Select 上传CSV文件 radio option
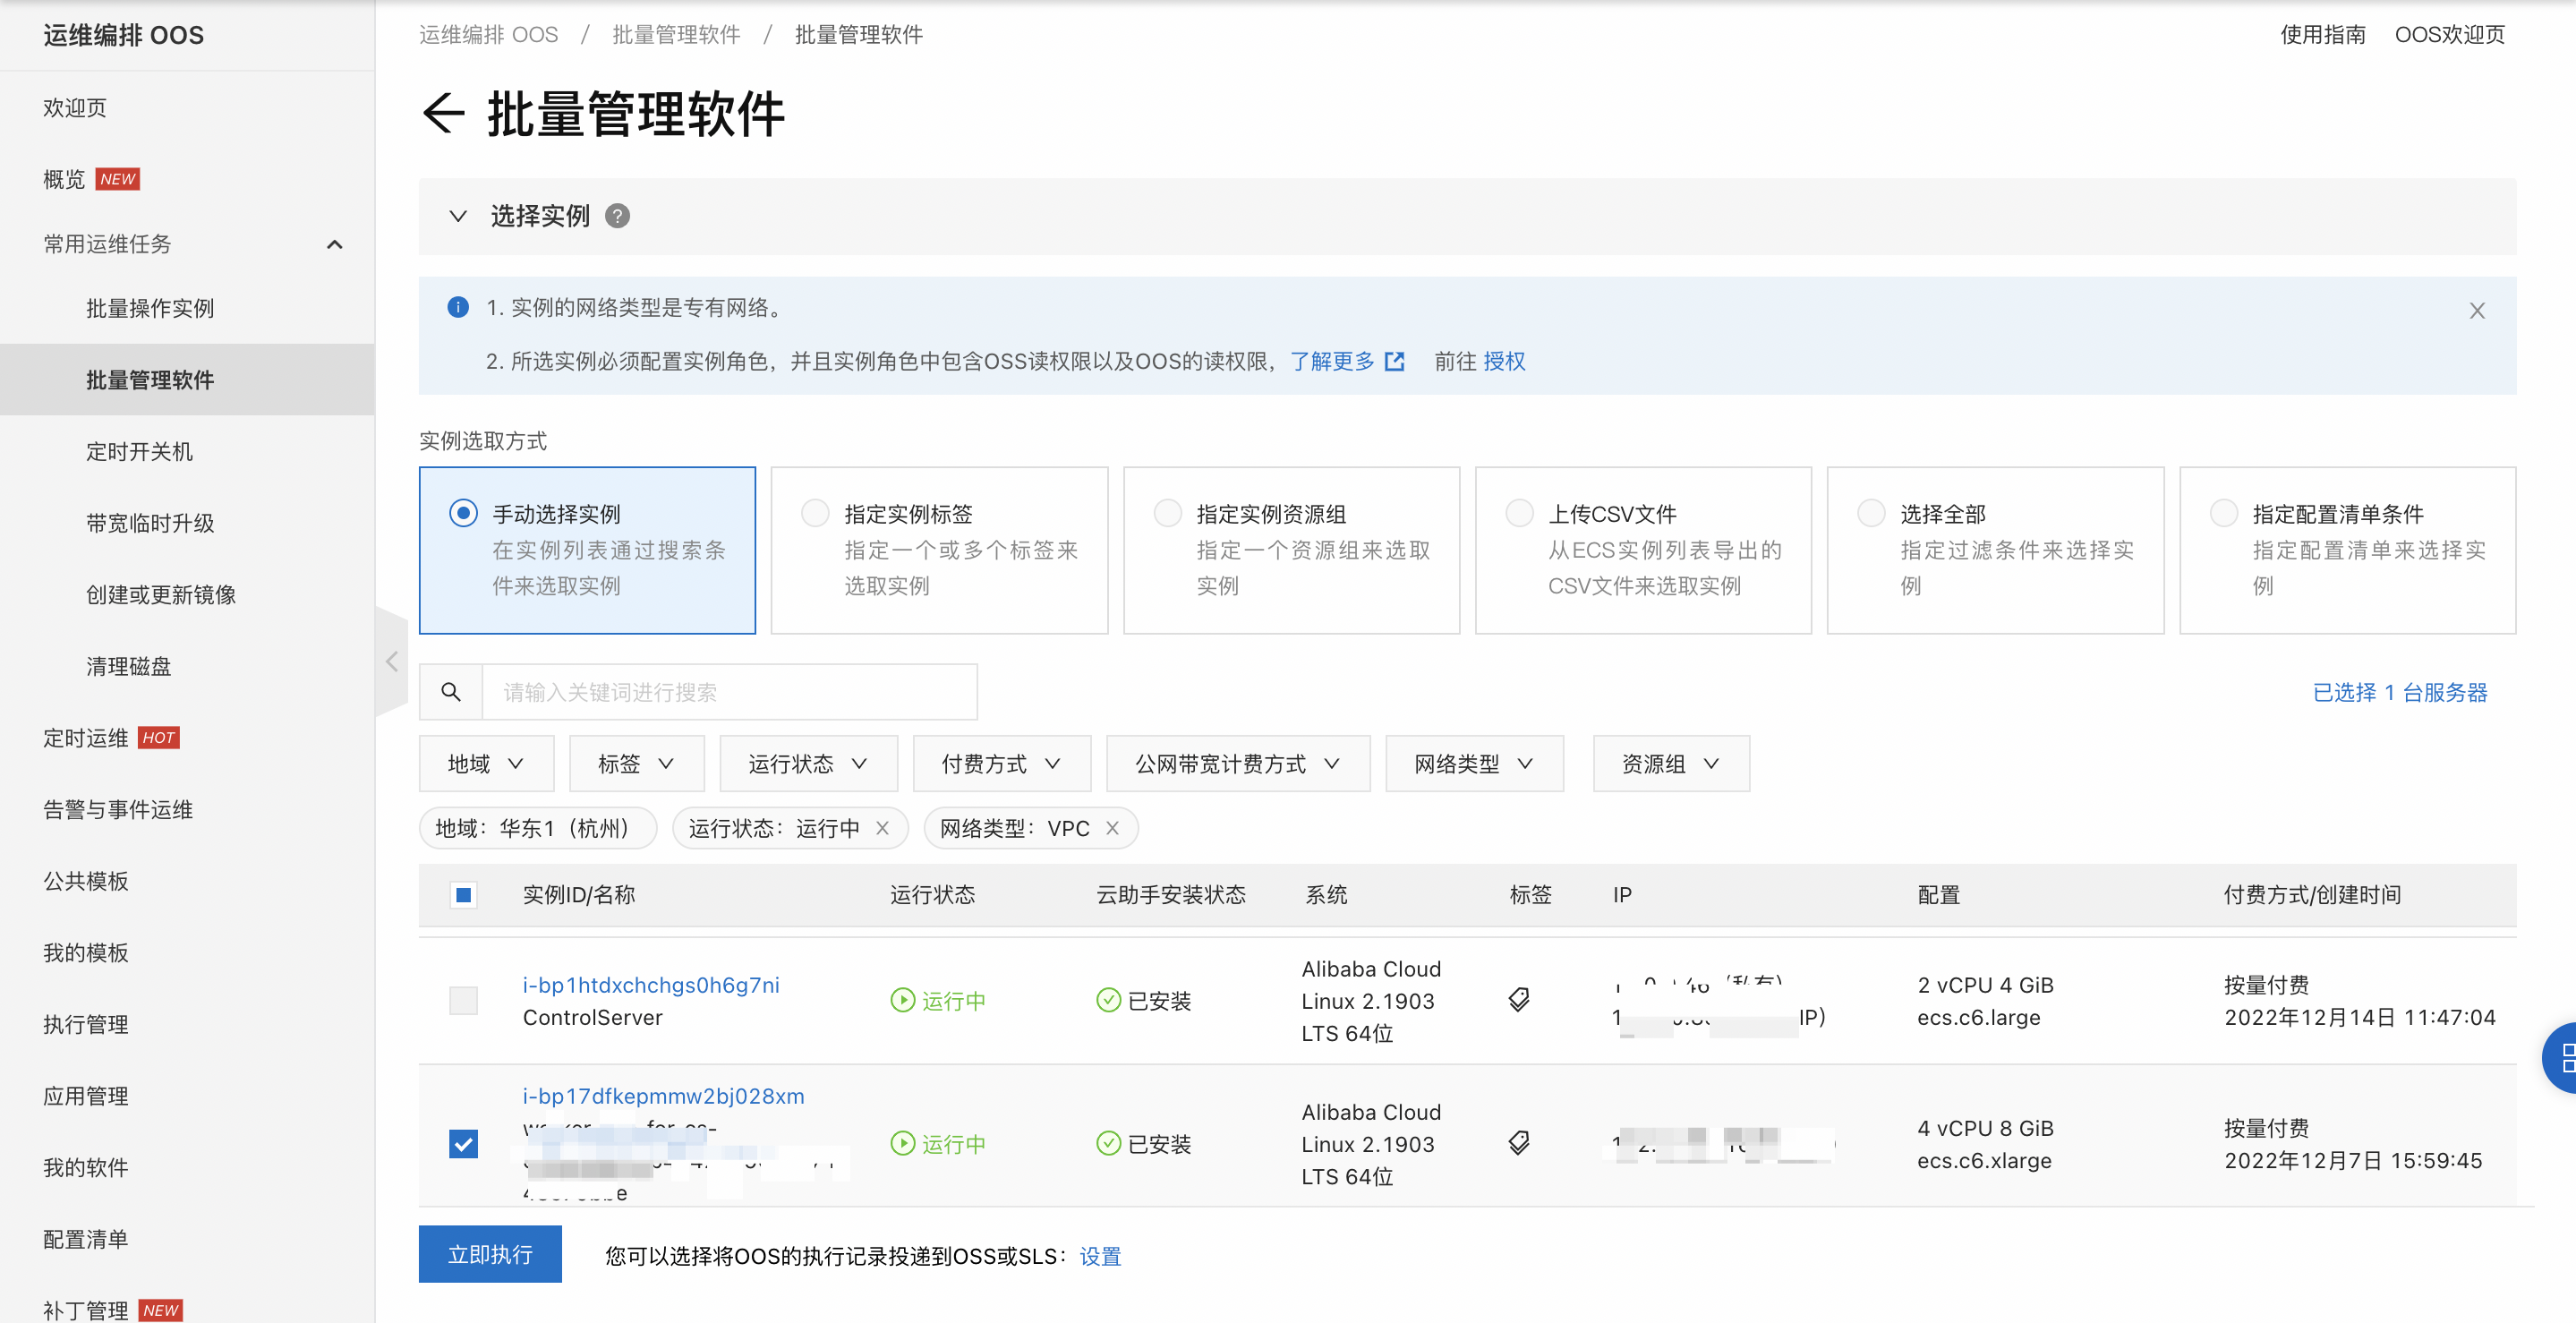This screenshot has height=1323, width=2576. (x=1519, y=513)
